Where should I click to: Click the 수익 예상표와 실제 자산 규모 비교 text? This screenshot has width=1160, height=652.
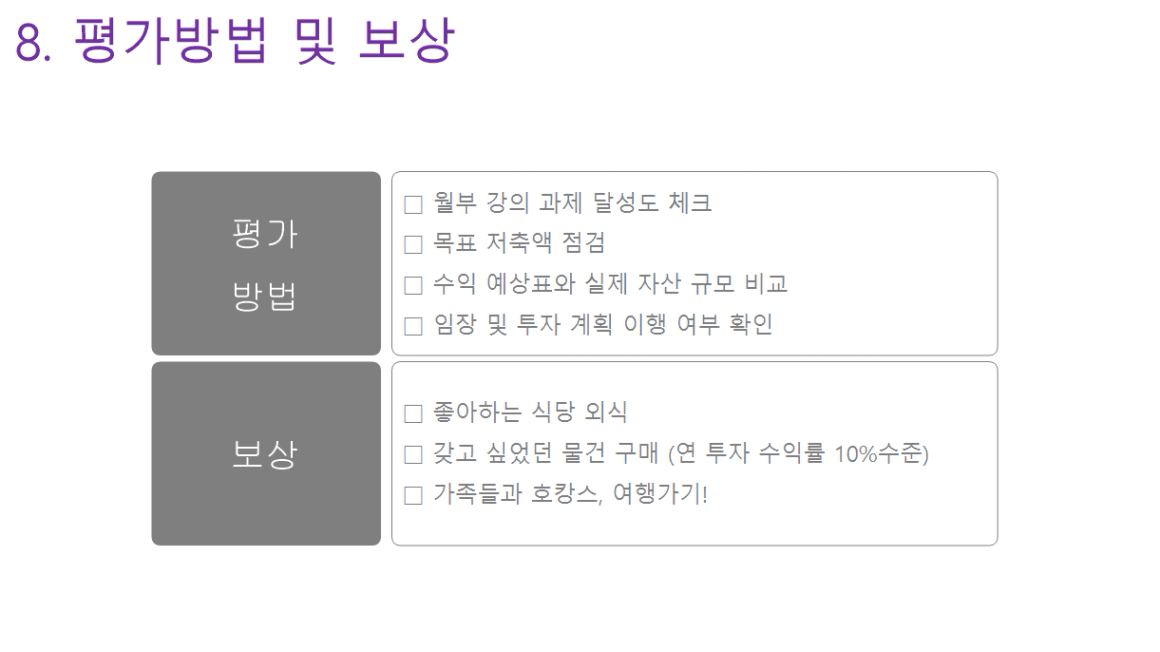click(x=610, y=283)
